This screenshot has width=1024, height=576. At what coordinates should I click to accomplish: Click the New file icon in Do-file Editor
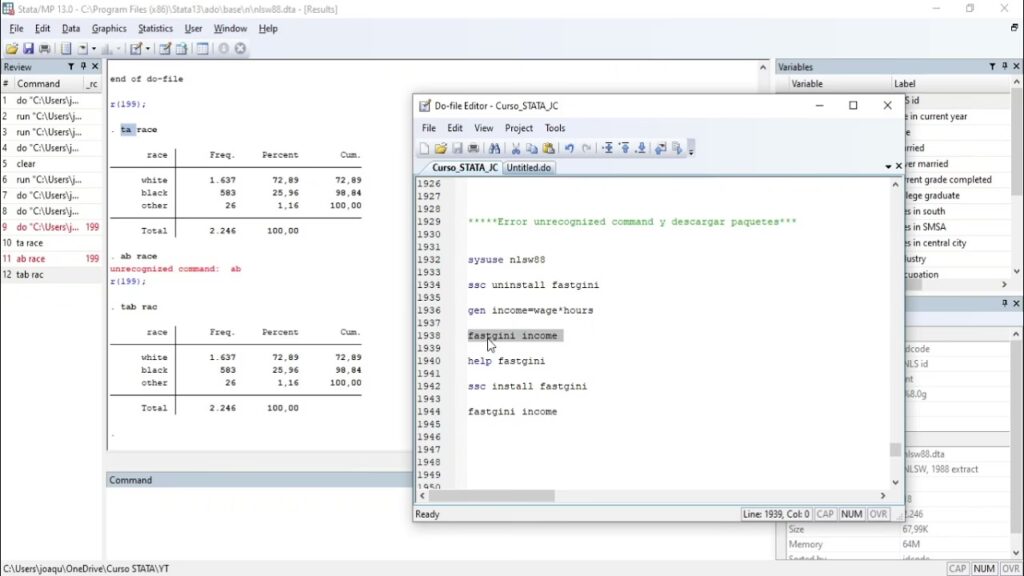coord(424,148)
